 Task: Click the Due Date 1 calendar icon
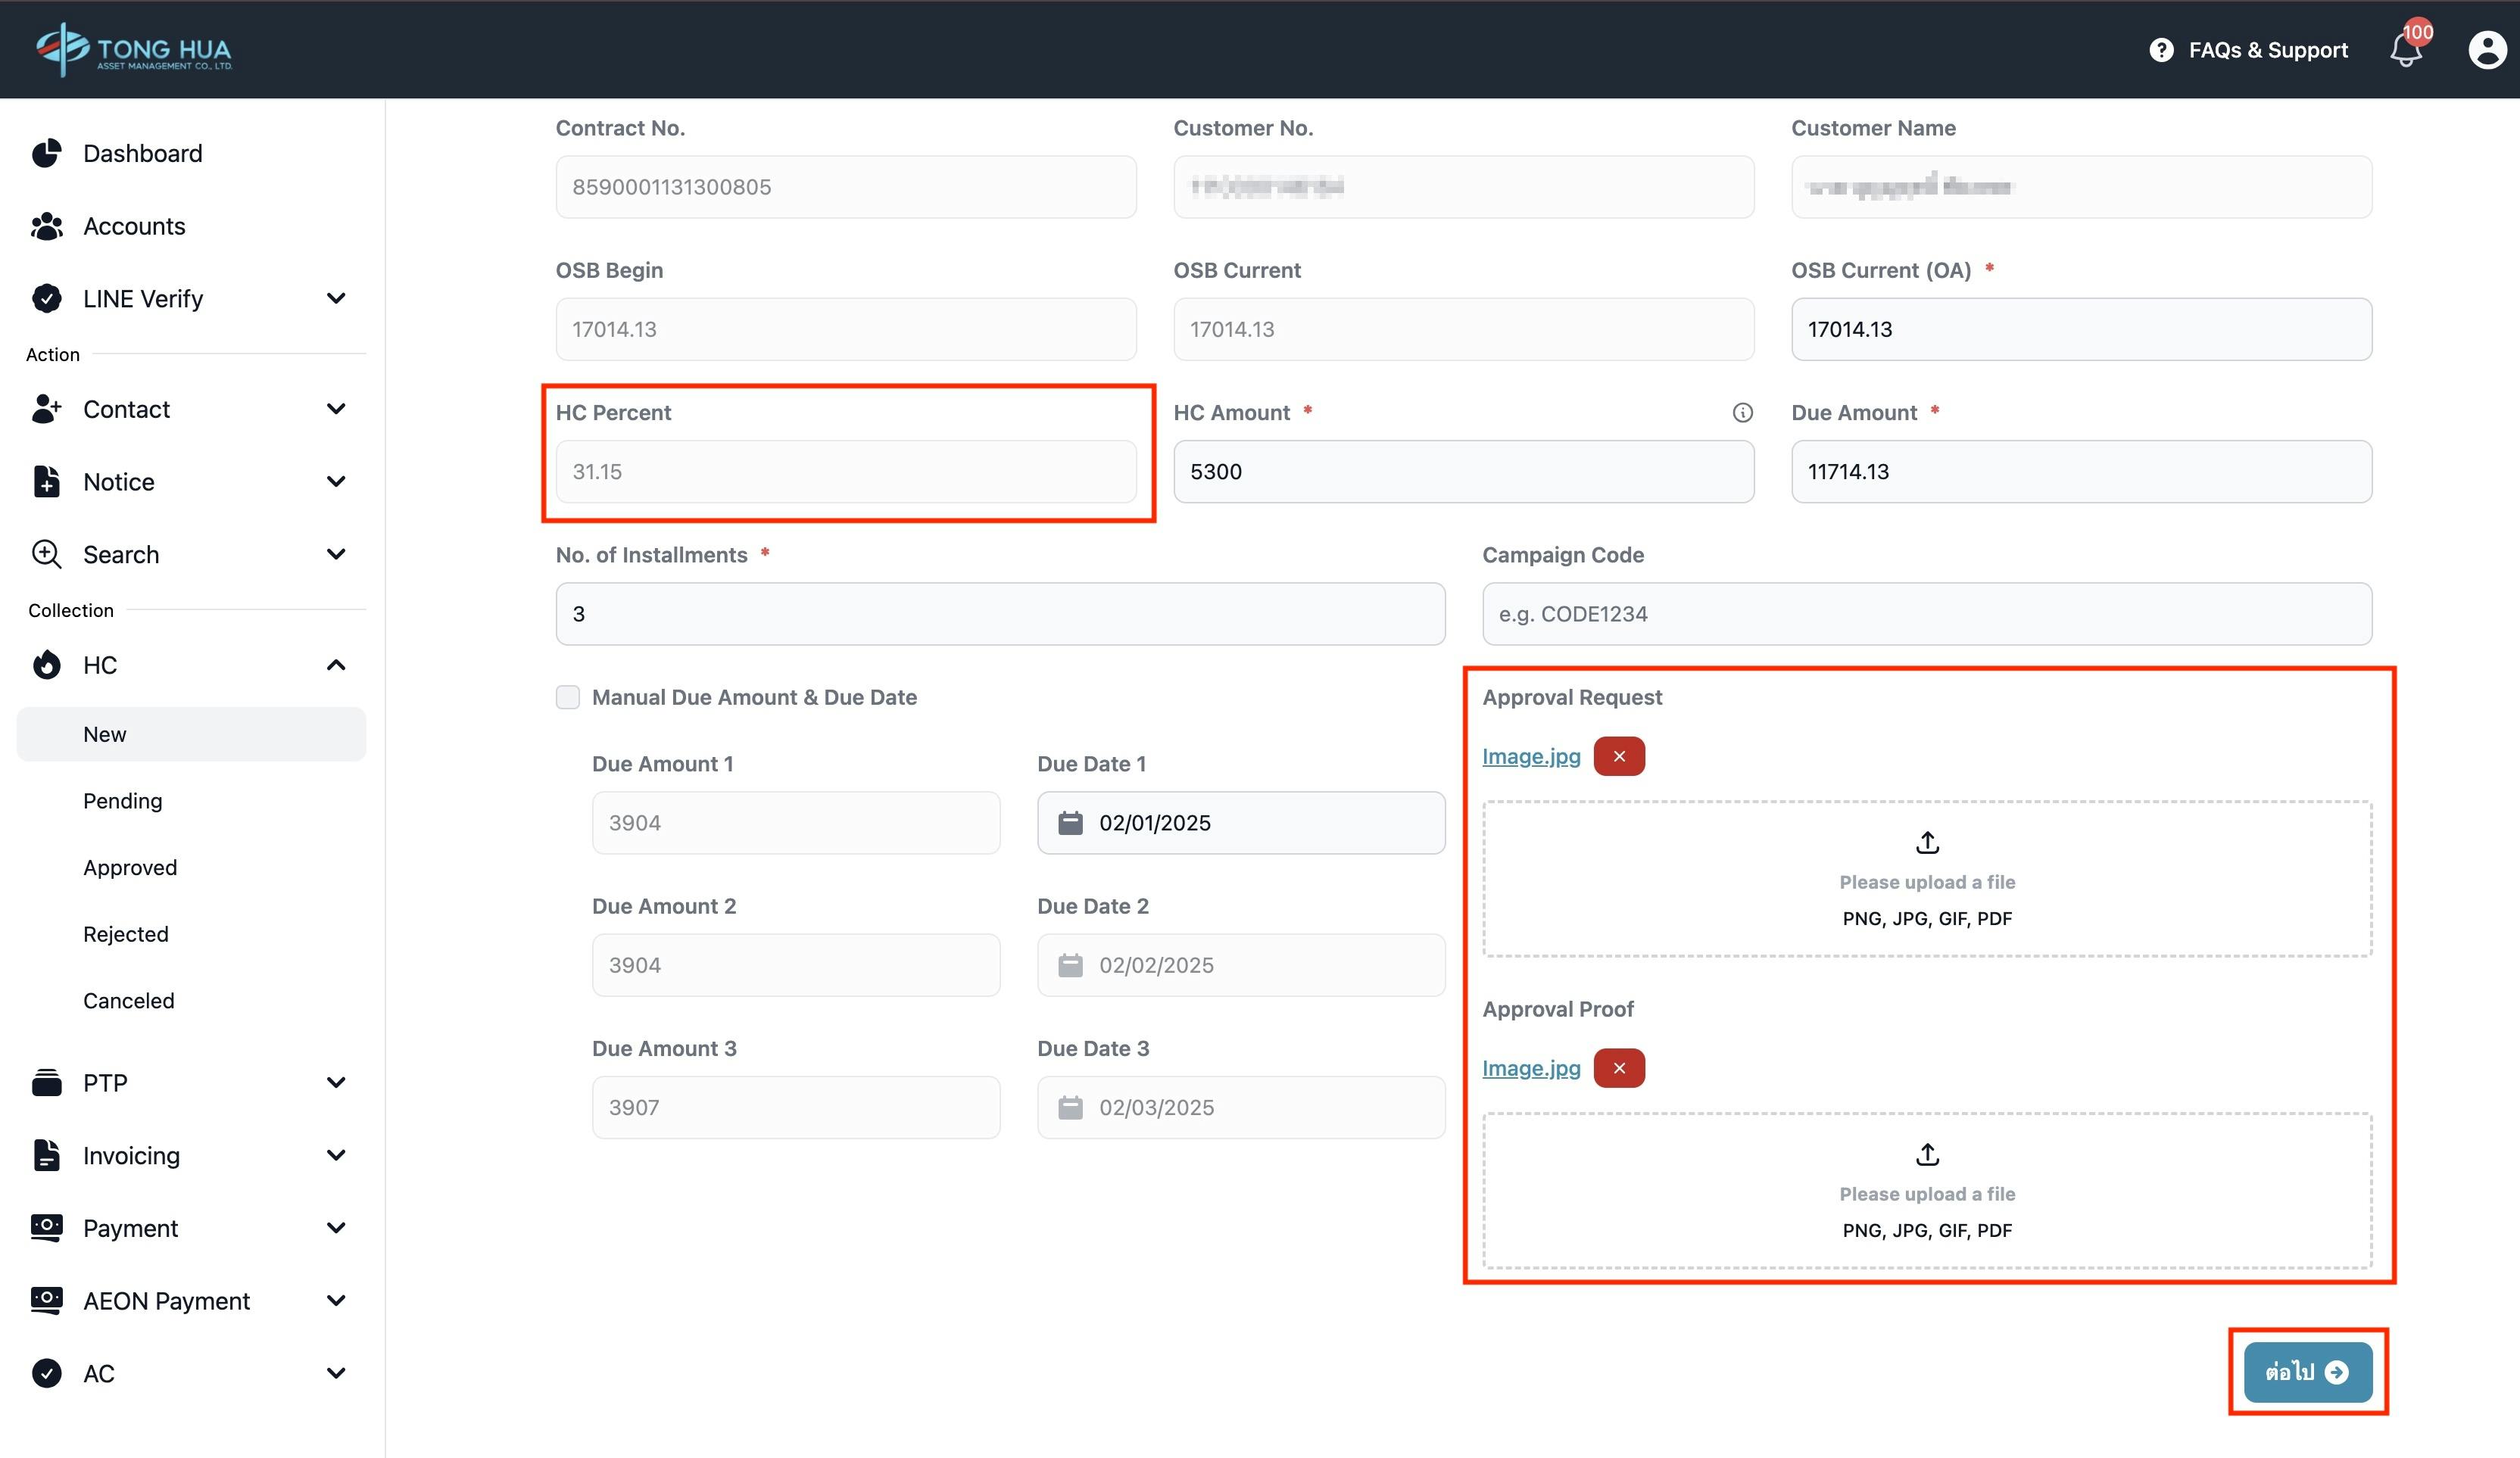(x=1070, y=823)
